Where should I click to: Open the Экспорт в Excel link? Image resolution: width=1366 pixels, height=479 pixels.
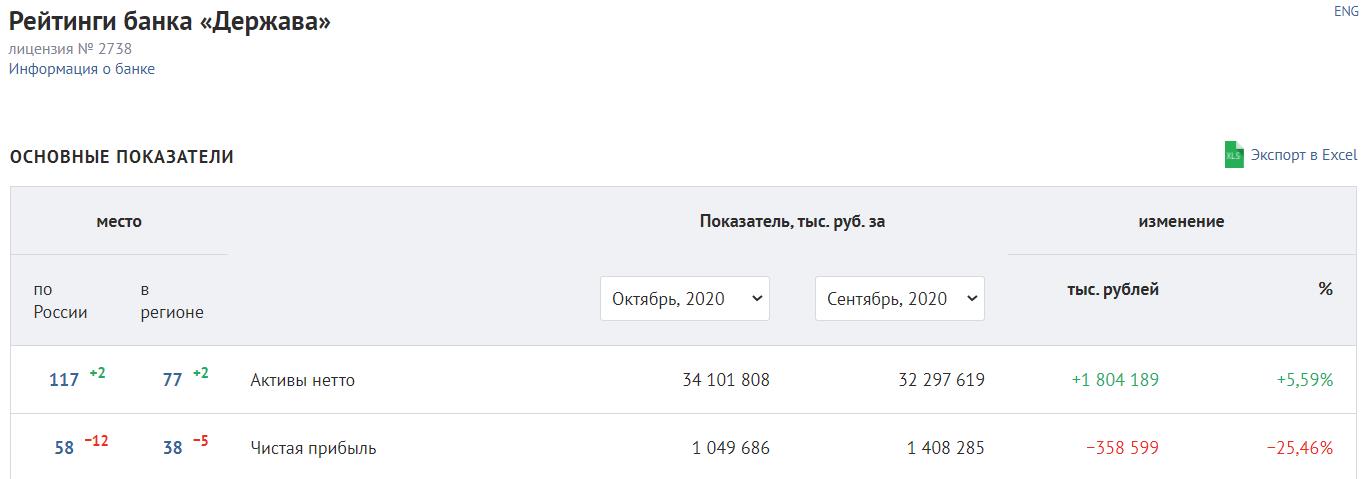tap(1304, 155)
